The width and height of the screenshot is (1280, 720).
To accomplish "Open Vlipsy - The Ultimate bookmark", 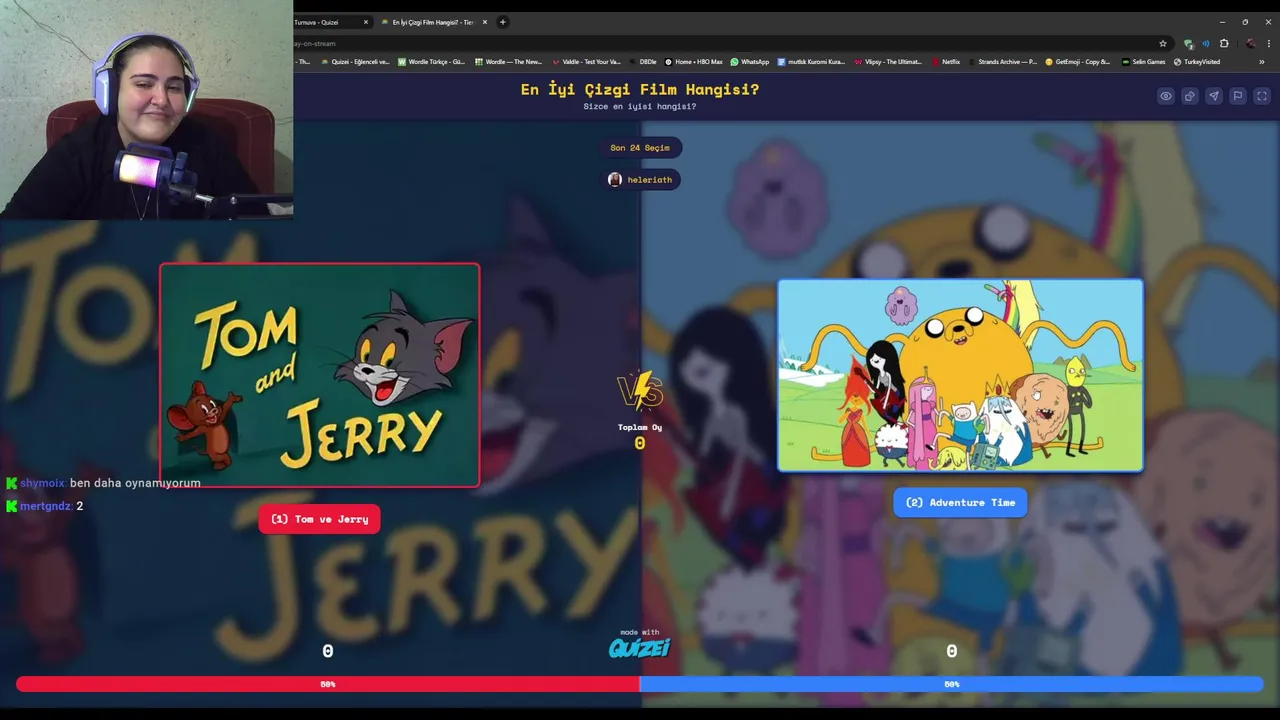I will (x=888, y=62).
